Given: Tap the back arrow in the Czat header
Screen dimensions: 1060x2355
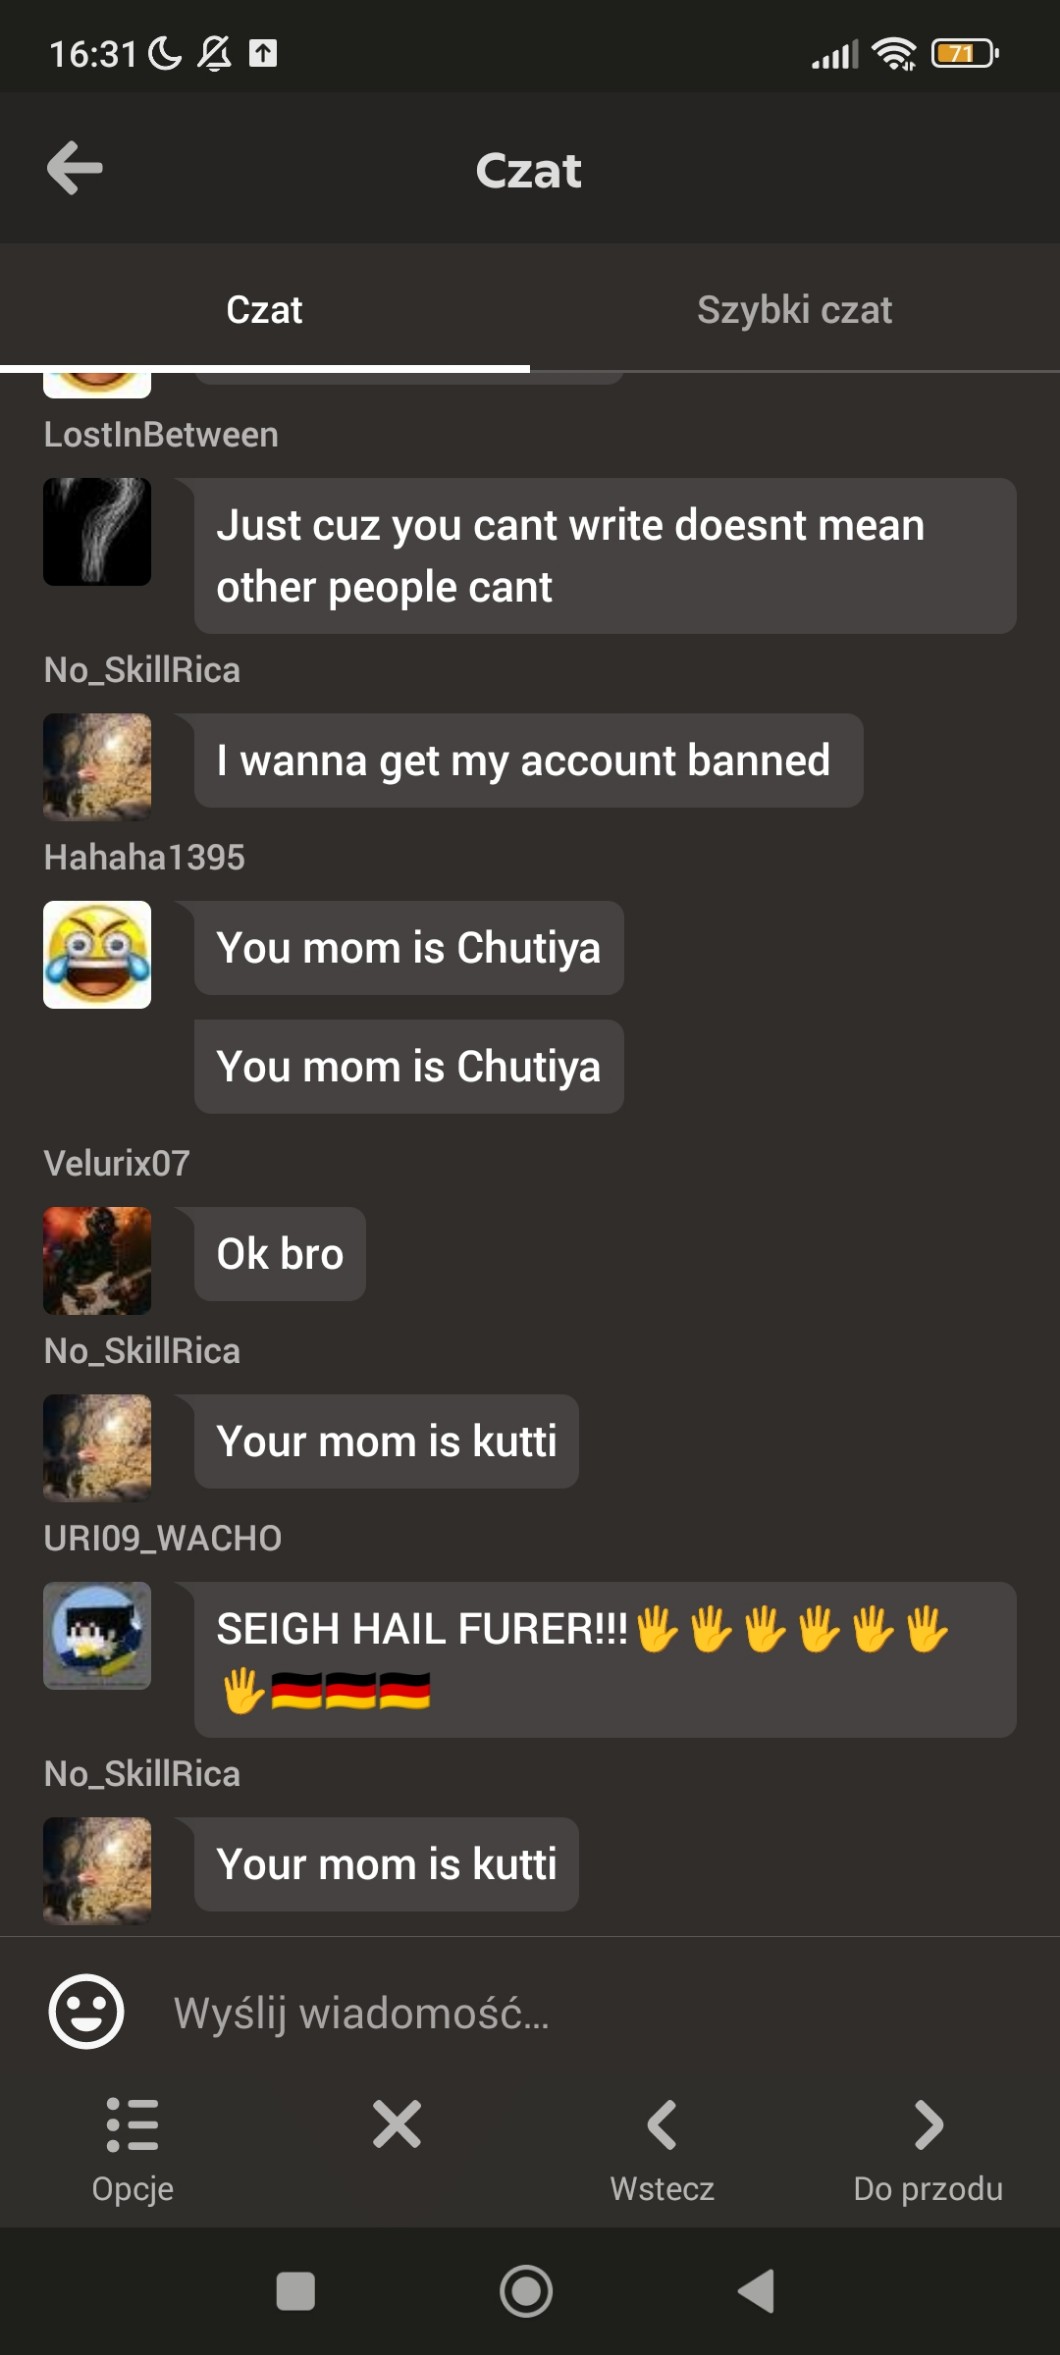Looking at the screenshot, I should click(x=75, y=167).
